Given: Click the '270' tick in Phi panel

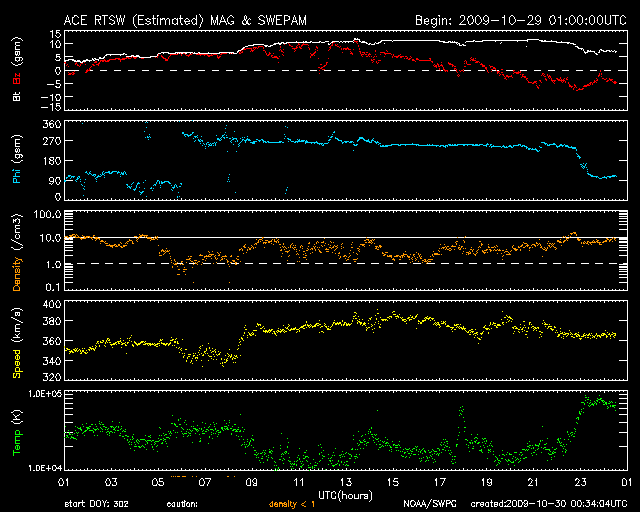Looking at the screenshot, I should click(x=52, y=141).
